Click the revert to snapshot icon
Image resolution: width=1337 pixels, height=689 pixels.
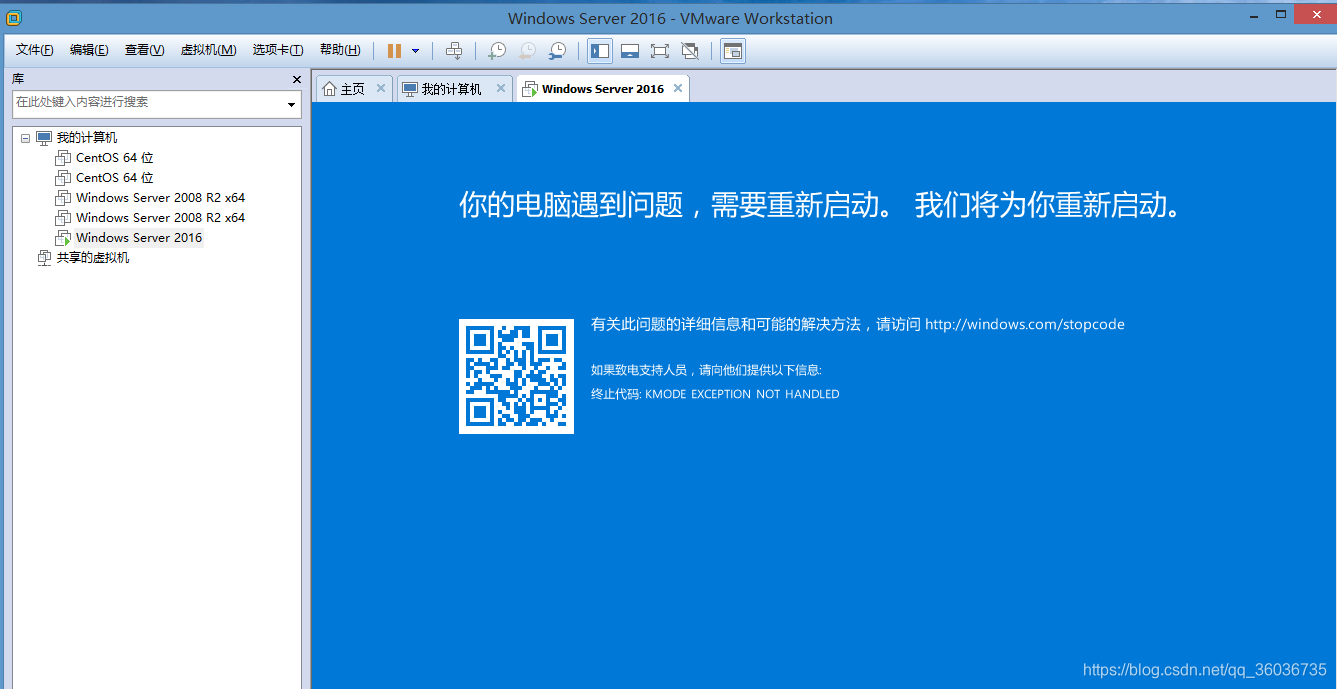pyautogui.click(x=527, y=50)
